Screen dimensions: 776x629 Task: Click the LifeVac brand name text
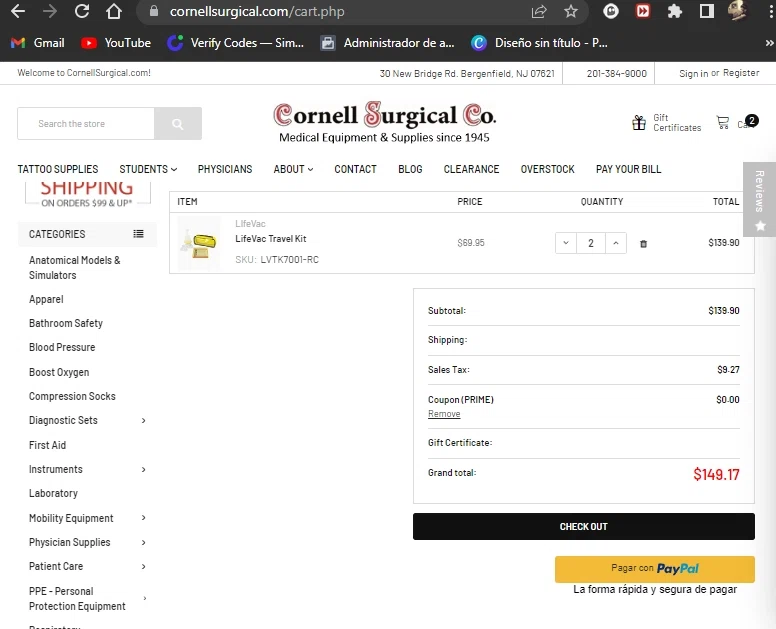coord(250,224)
